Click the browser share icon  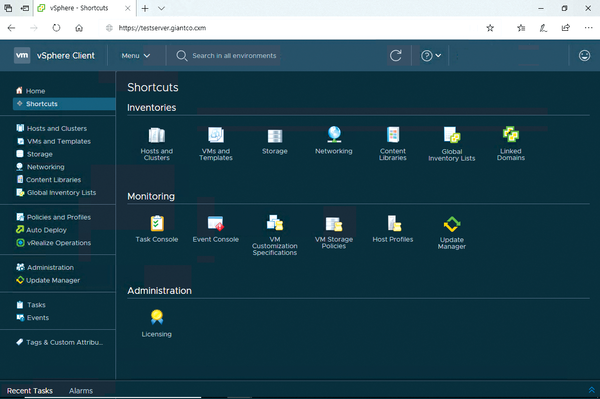point(566,28)
